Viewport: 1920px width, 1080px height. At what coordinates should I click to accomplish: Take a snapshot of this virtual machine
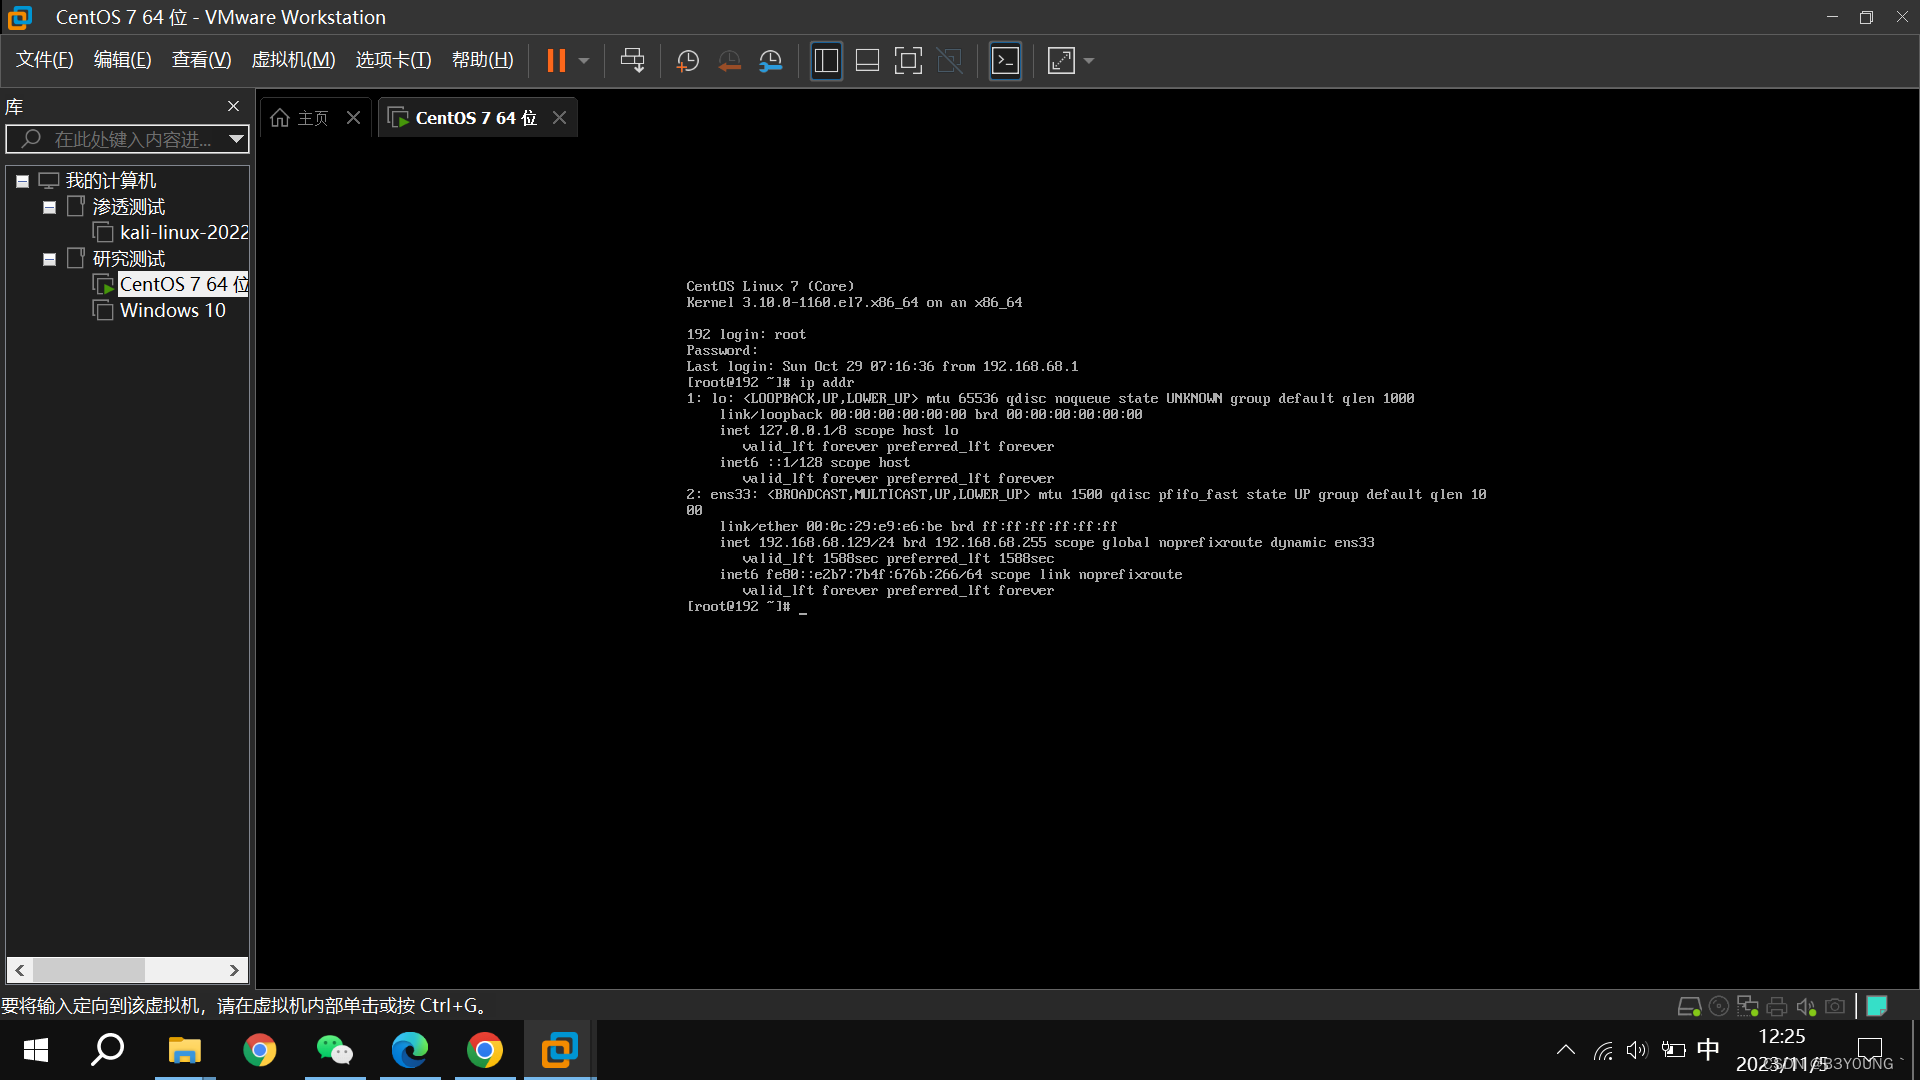[687, 60]
